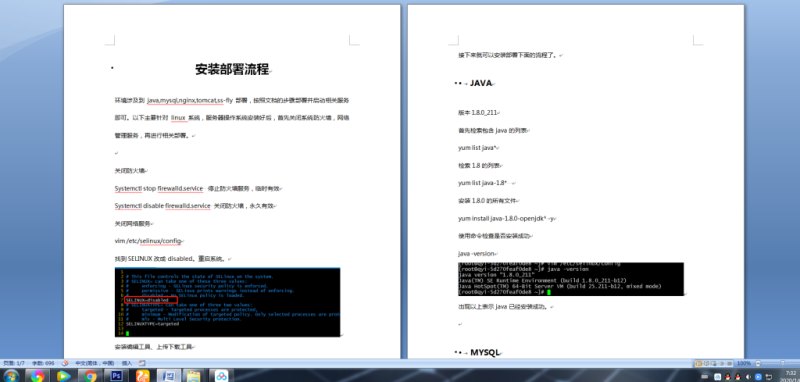Click the MYSQL section heading

pos(485,352)
